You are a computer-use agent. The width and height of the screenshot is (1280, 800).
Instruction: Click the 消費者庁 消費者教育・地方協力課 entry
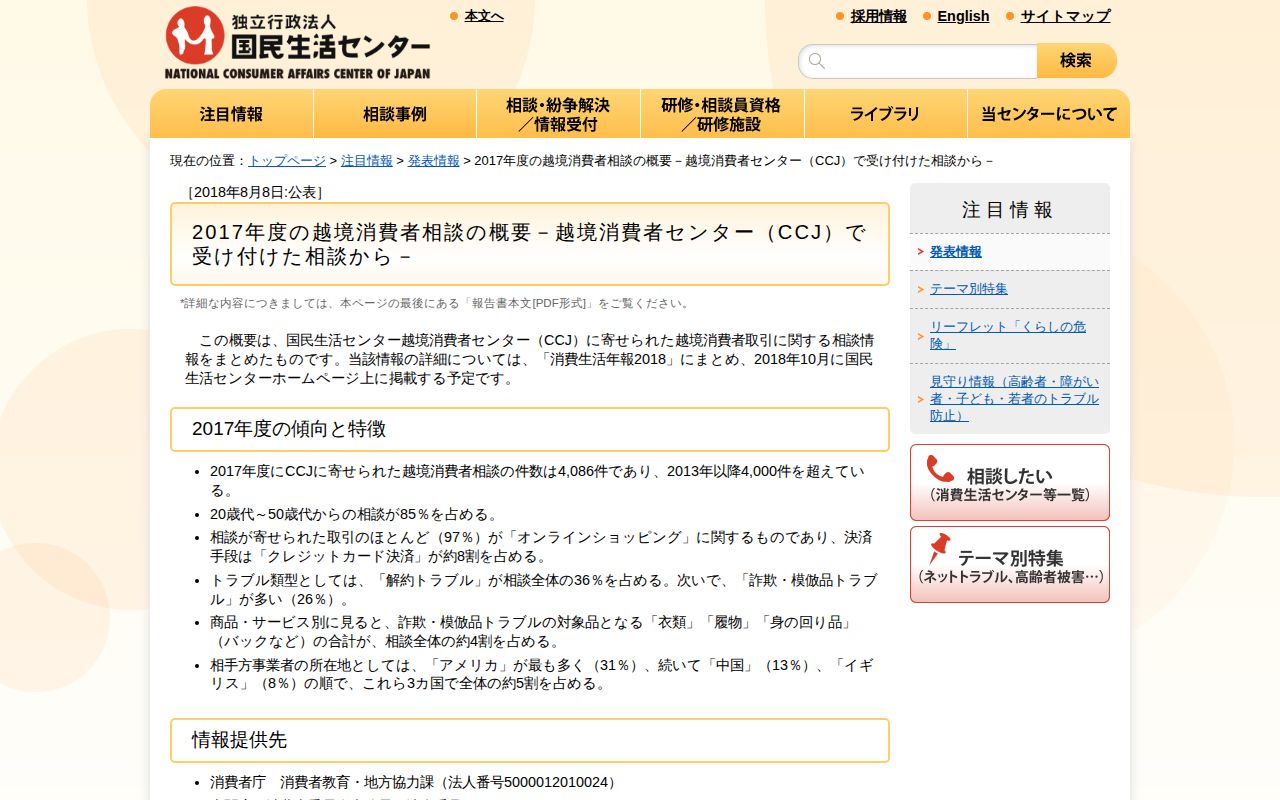(415, 782)
